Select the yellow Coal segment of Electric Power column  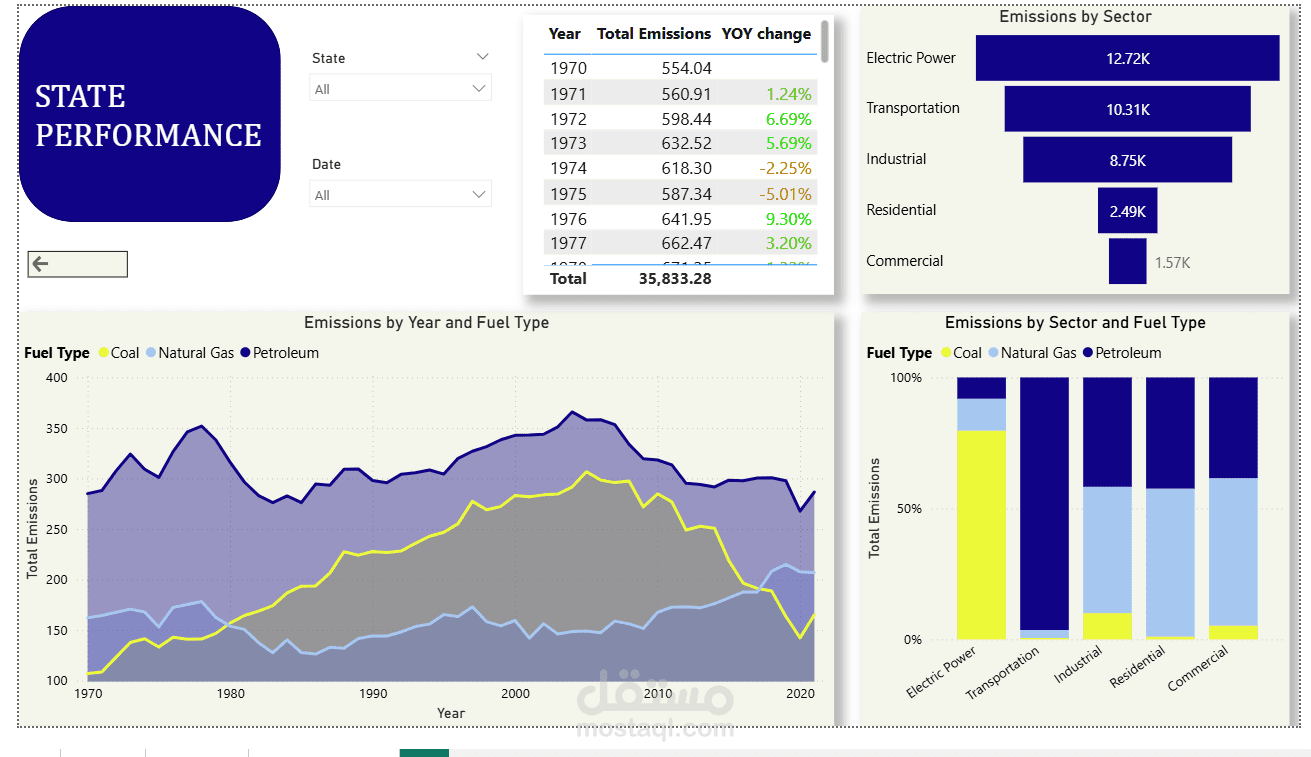[981, 535]
